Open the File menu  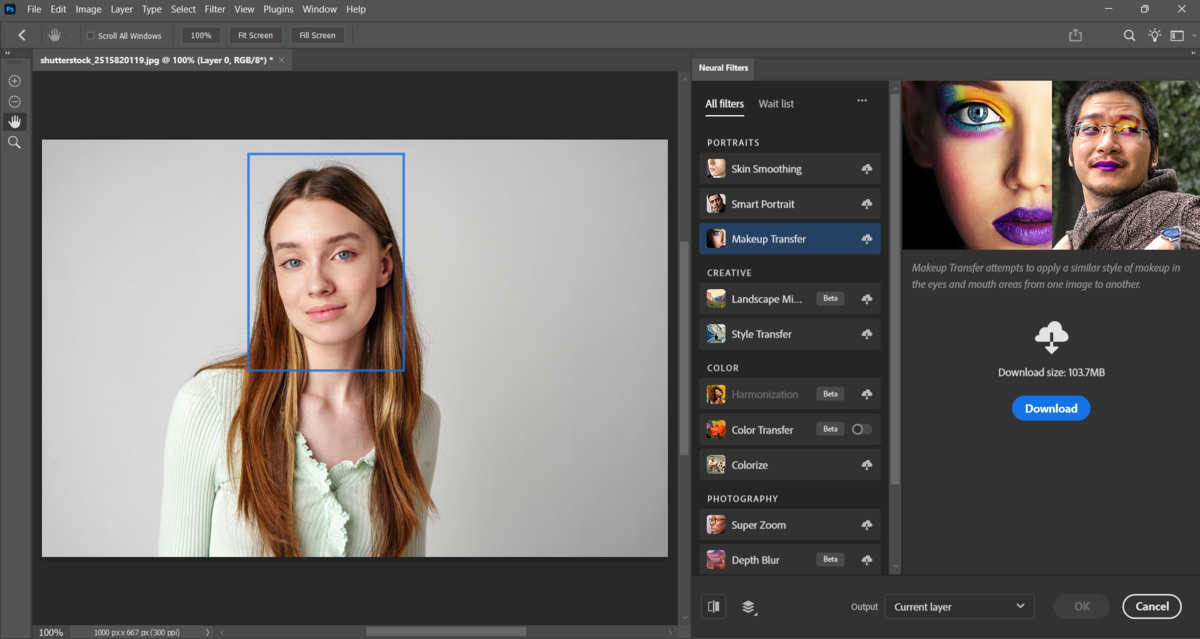pyautogui.click(x=34, y=9)
